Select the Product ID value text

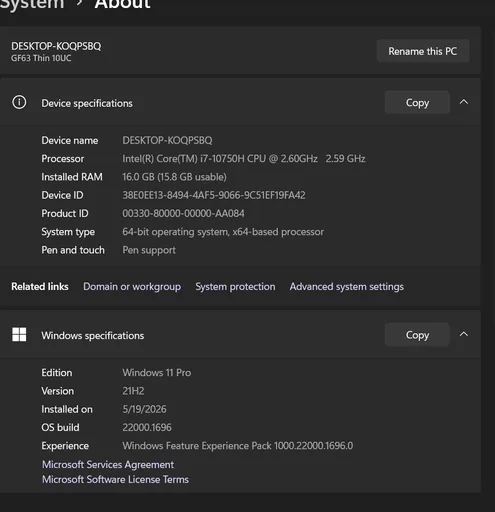coord(183,213)
